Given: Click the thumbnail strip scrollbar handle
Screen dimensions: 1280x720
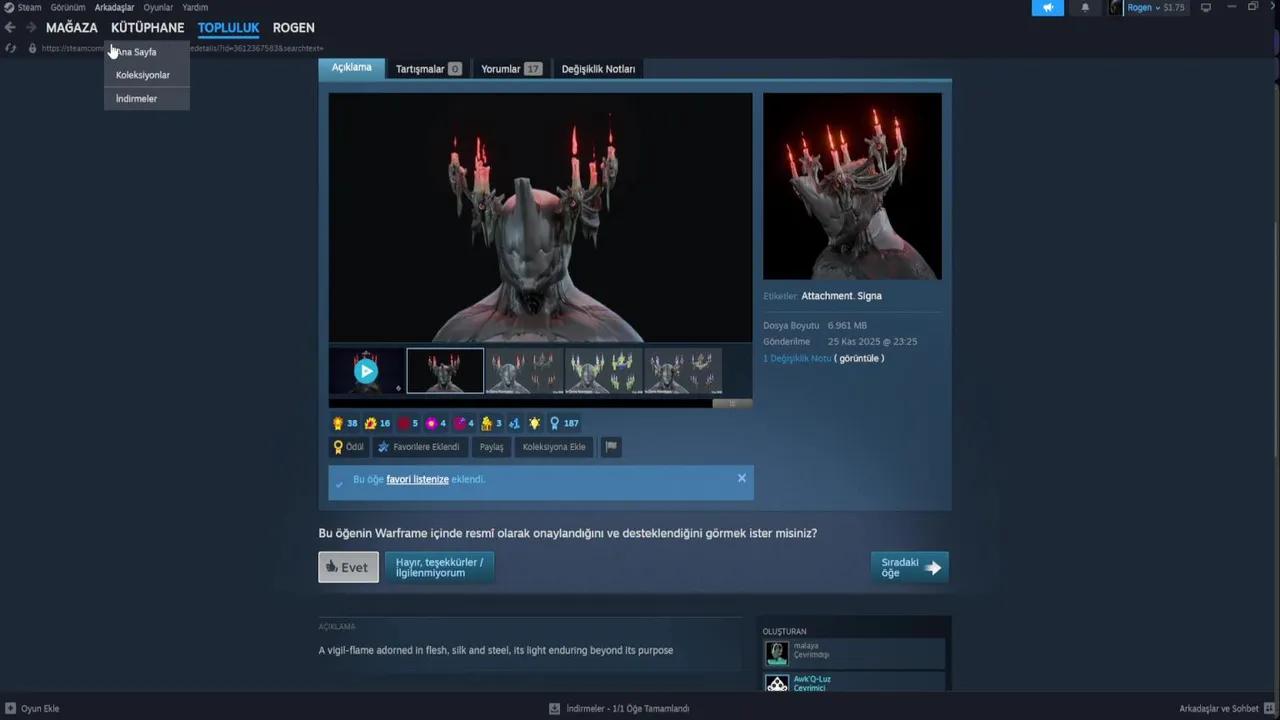Looking at the screenshot, I should pyautogui.click(x=732, y=404).
